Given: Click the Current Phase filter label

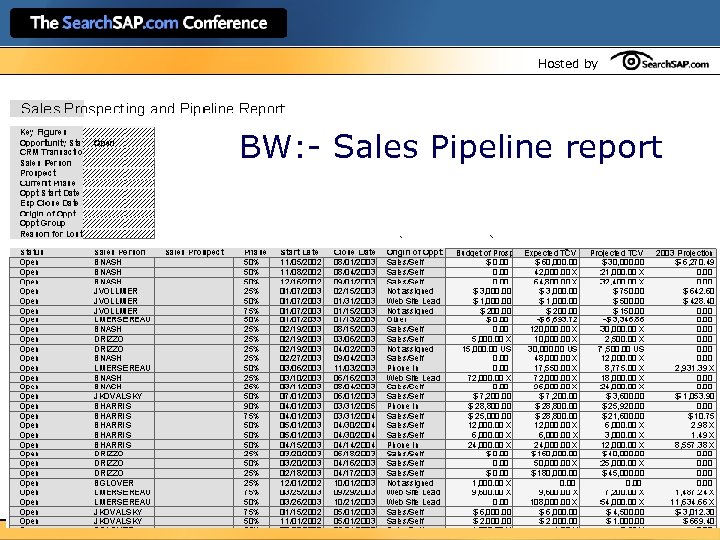Looking at the screenshot, I should [47, 183].
